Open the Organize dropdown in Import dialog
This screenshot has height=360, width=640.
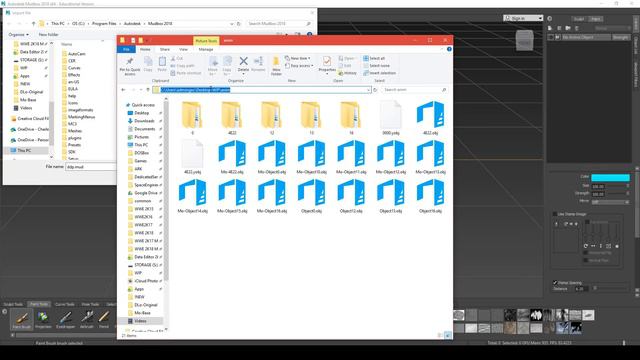tap(18, 35)
